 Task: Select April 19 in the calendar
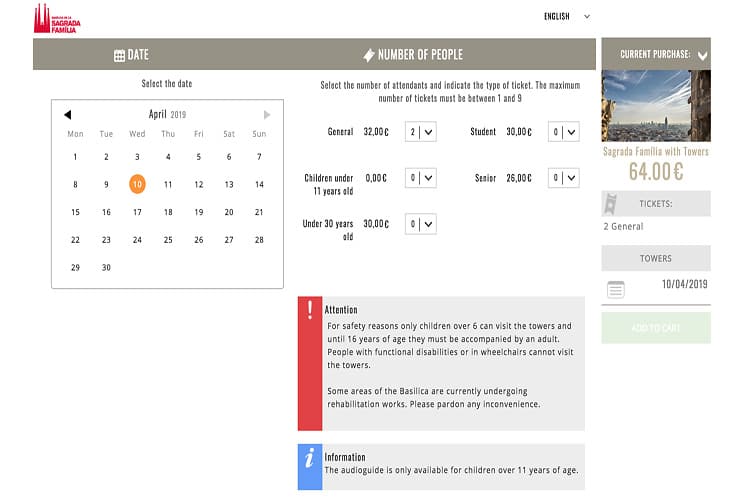coord(199,212)
